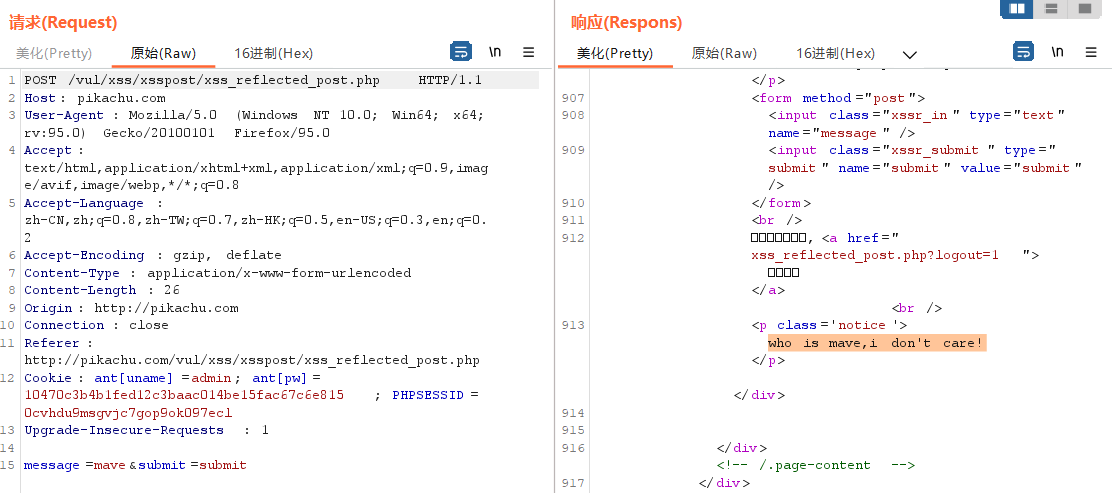Switch Response to 美化(Pretty) tab
This screenshot has width=1112, height=493.
tap(615, 53)
